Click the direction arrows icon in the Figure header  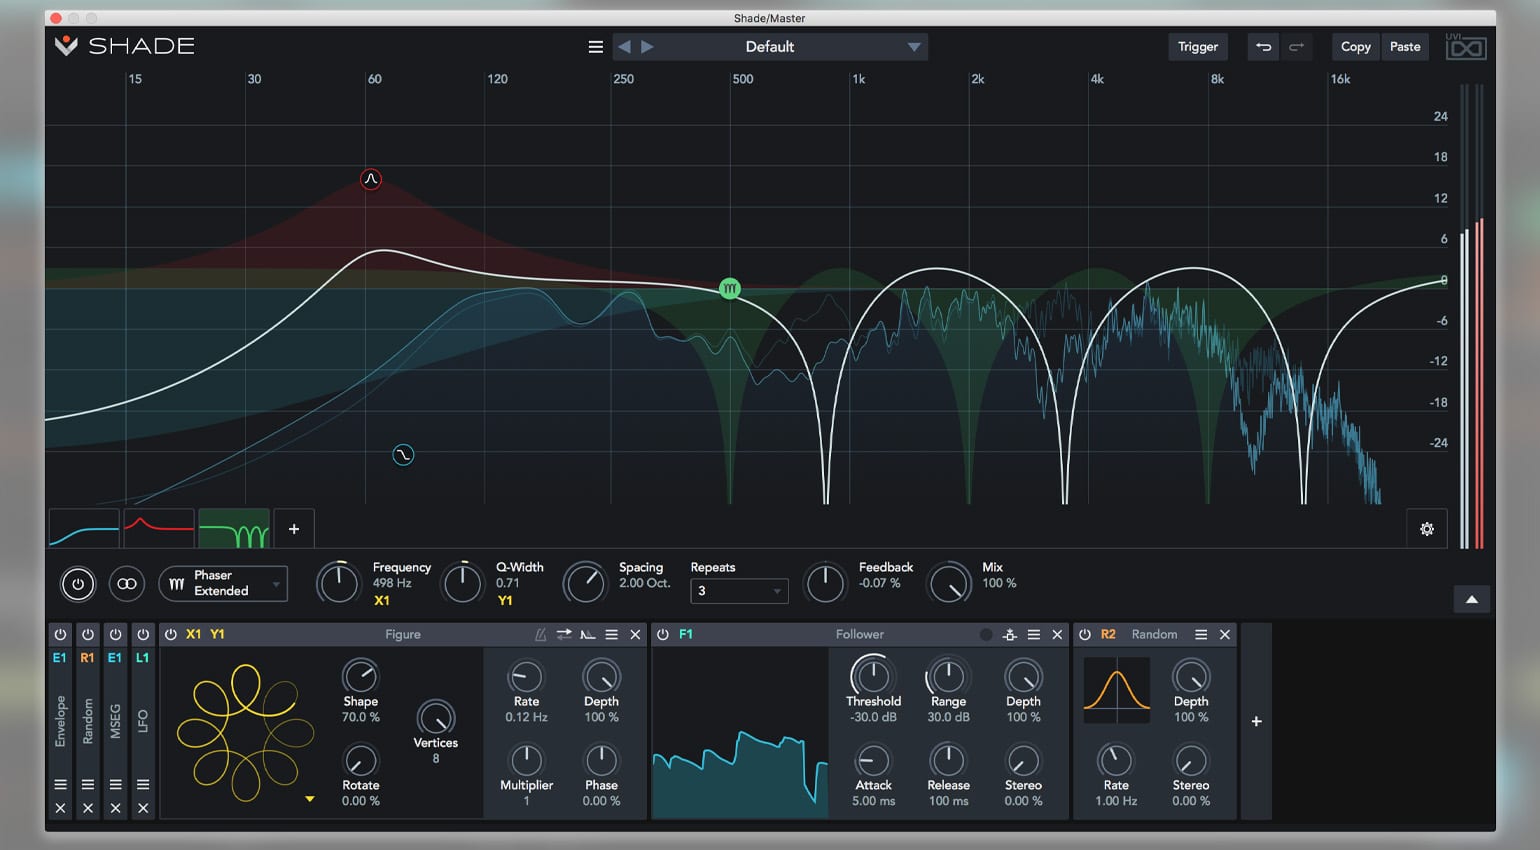point(564,633)
